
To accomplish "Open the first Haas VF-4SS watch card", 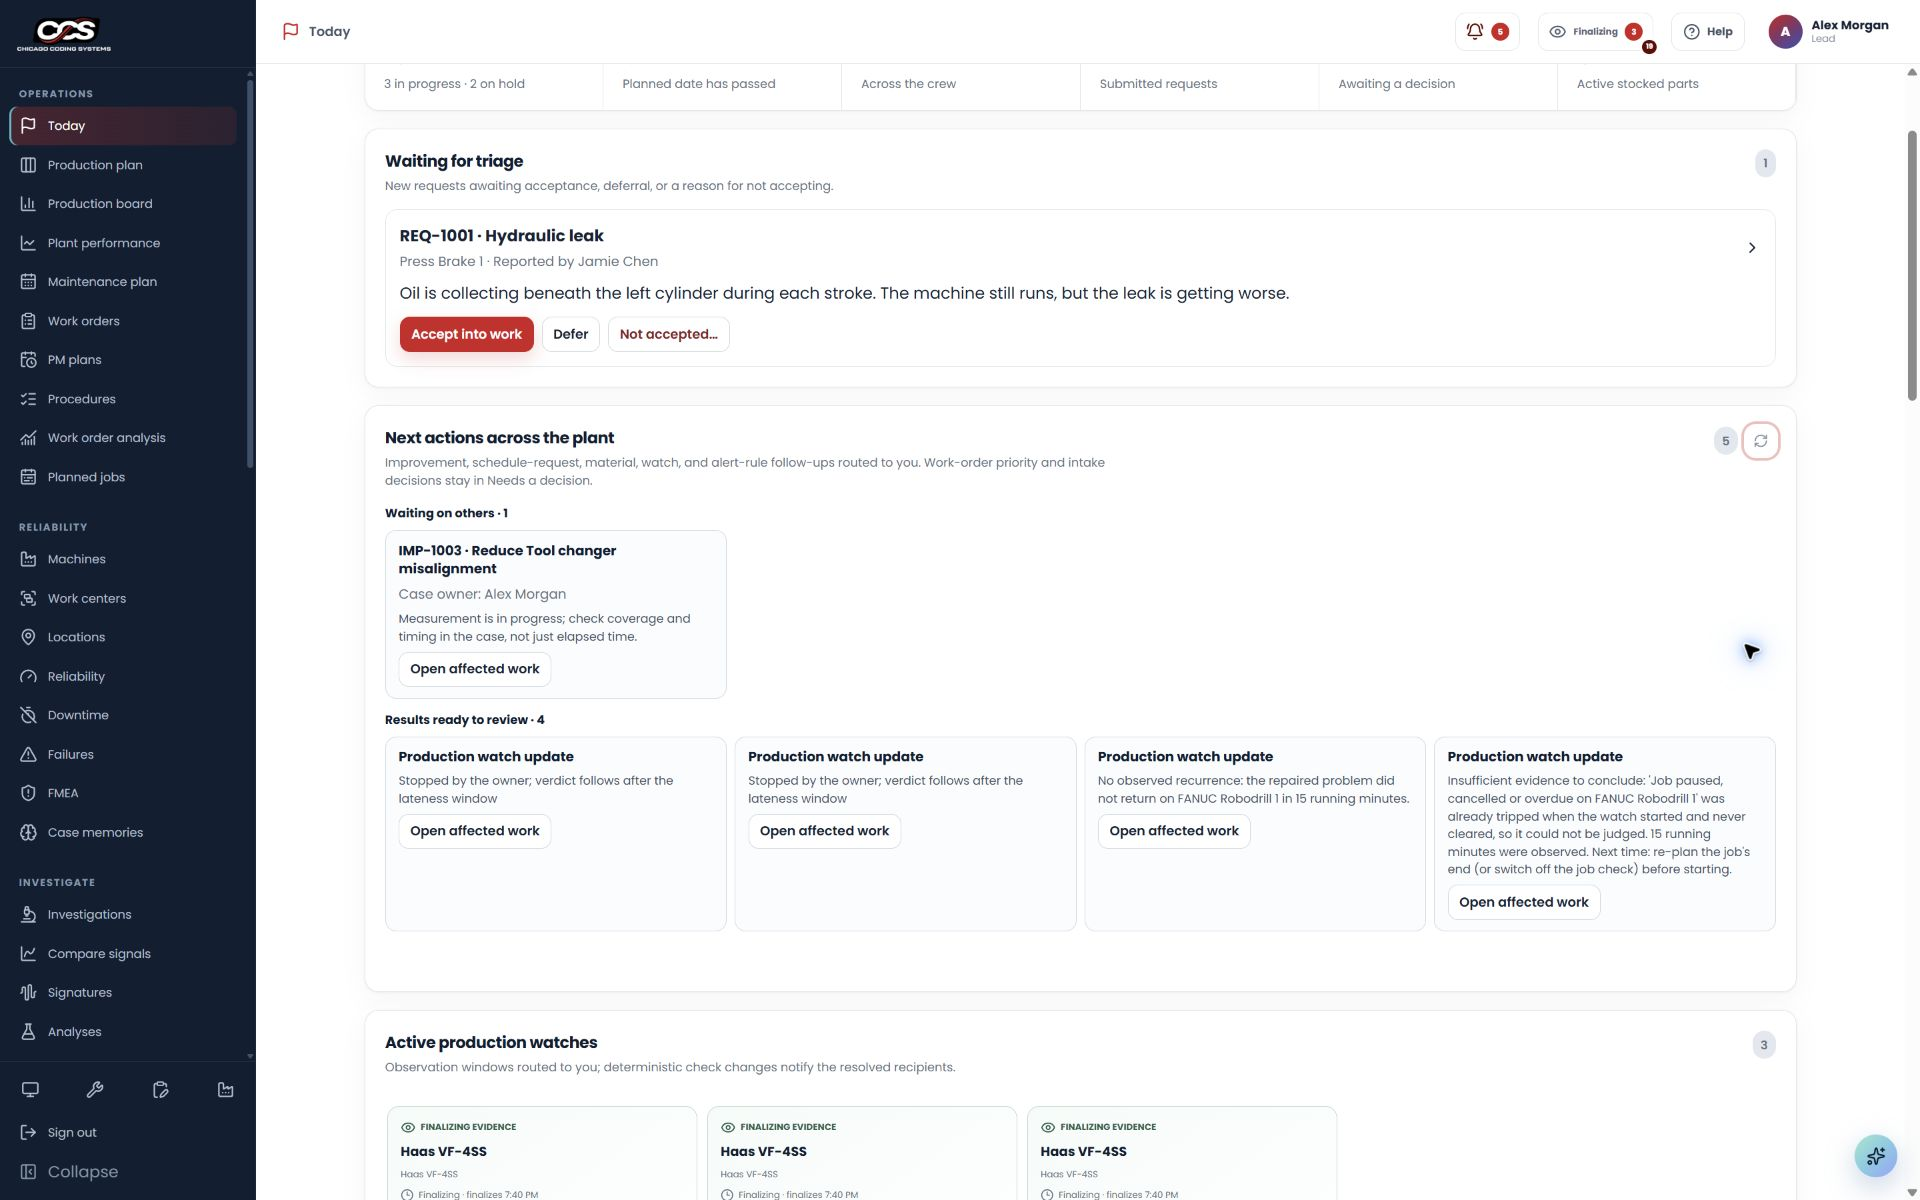I will (x=542, y=1152).
